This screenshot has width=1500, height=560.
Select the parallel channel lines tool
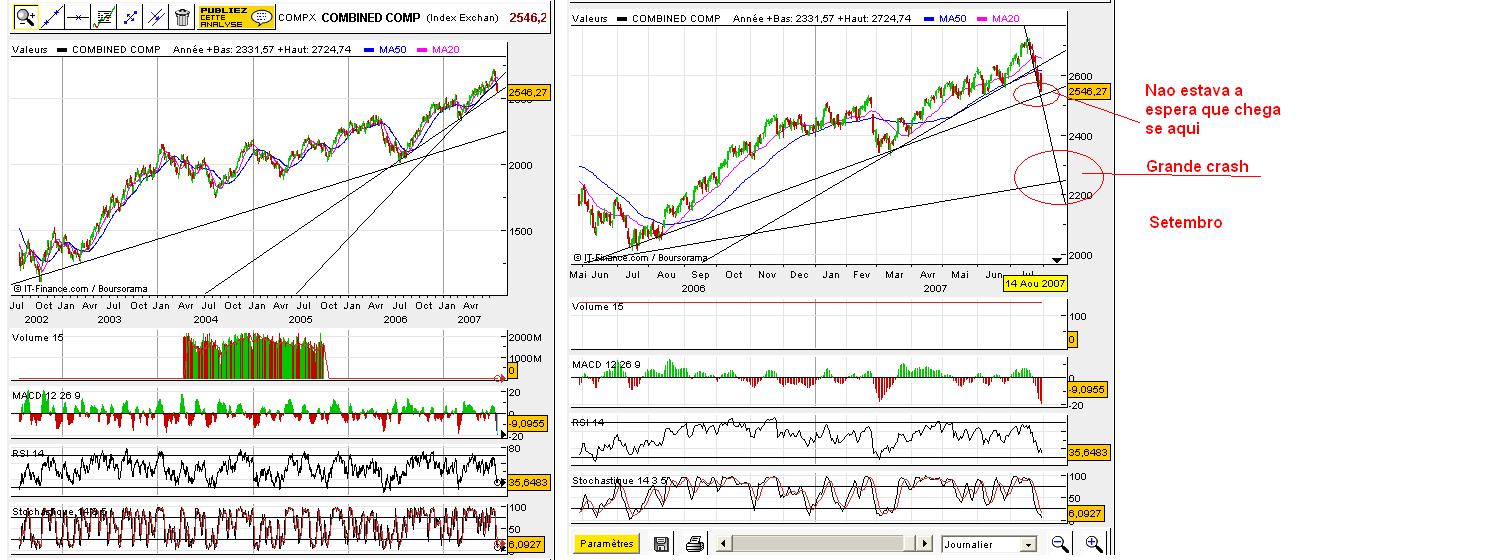coord(156,16)
